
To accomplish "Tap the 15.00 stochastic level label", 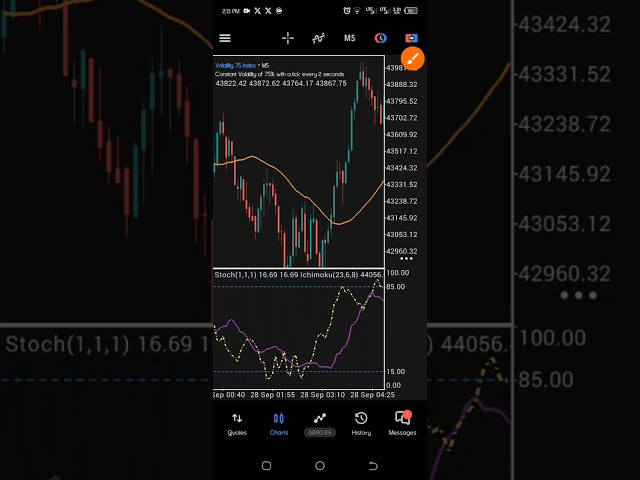I will pos(396,371).
